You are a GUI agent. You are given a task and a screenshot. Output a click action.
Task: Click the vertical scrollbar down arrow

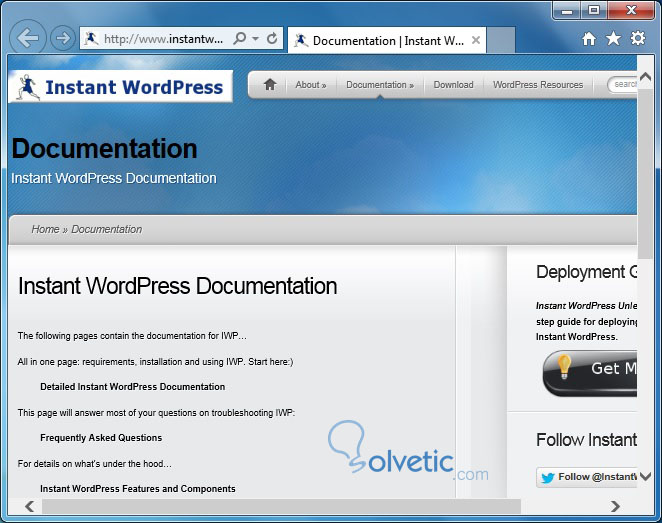[x=645, y=477]
